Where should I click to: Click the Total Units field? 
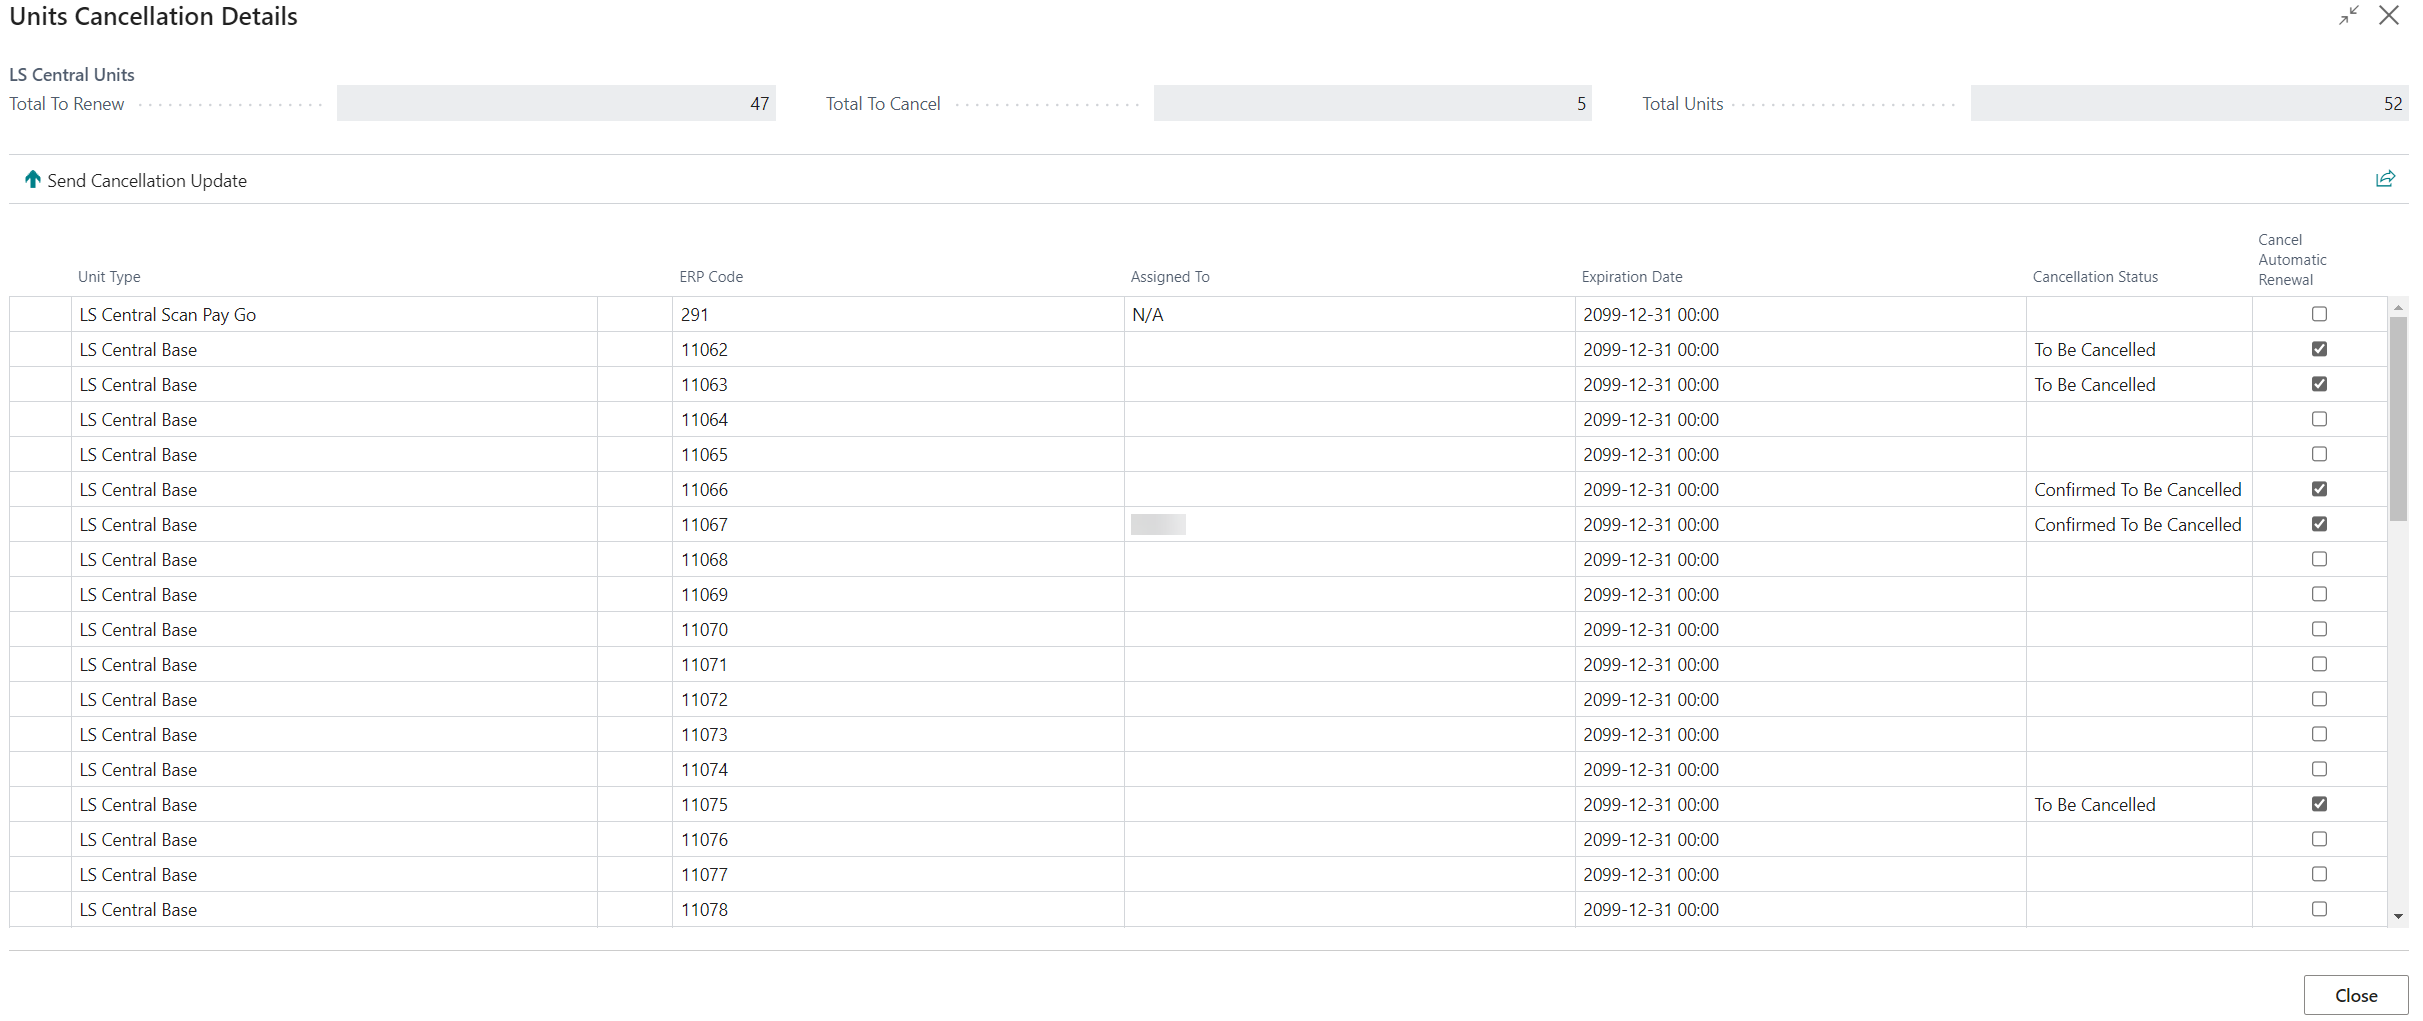tap(2189, 103)
